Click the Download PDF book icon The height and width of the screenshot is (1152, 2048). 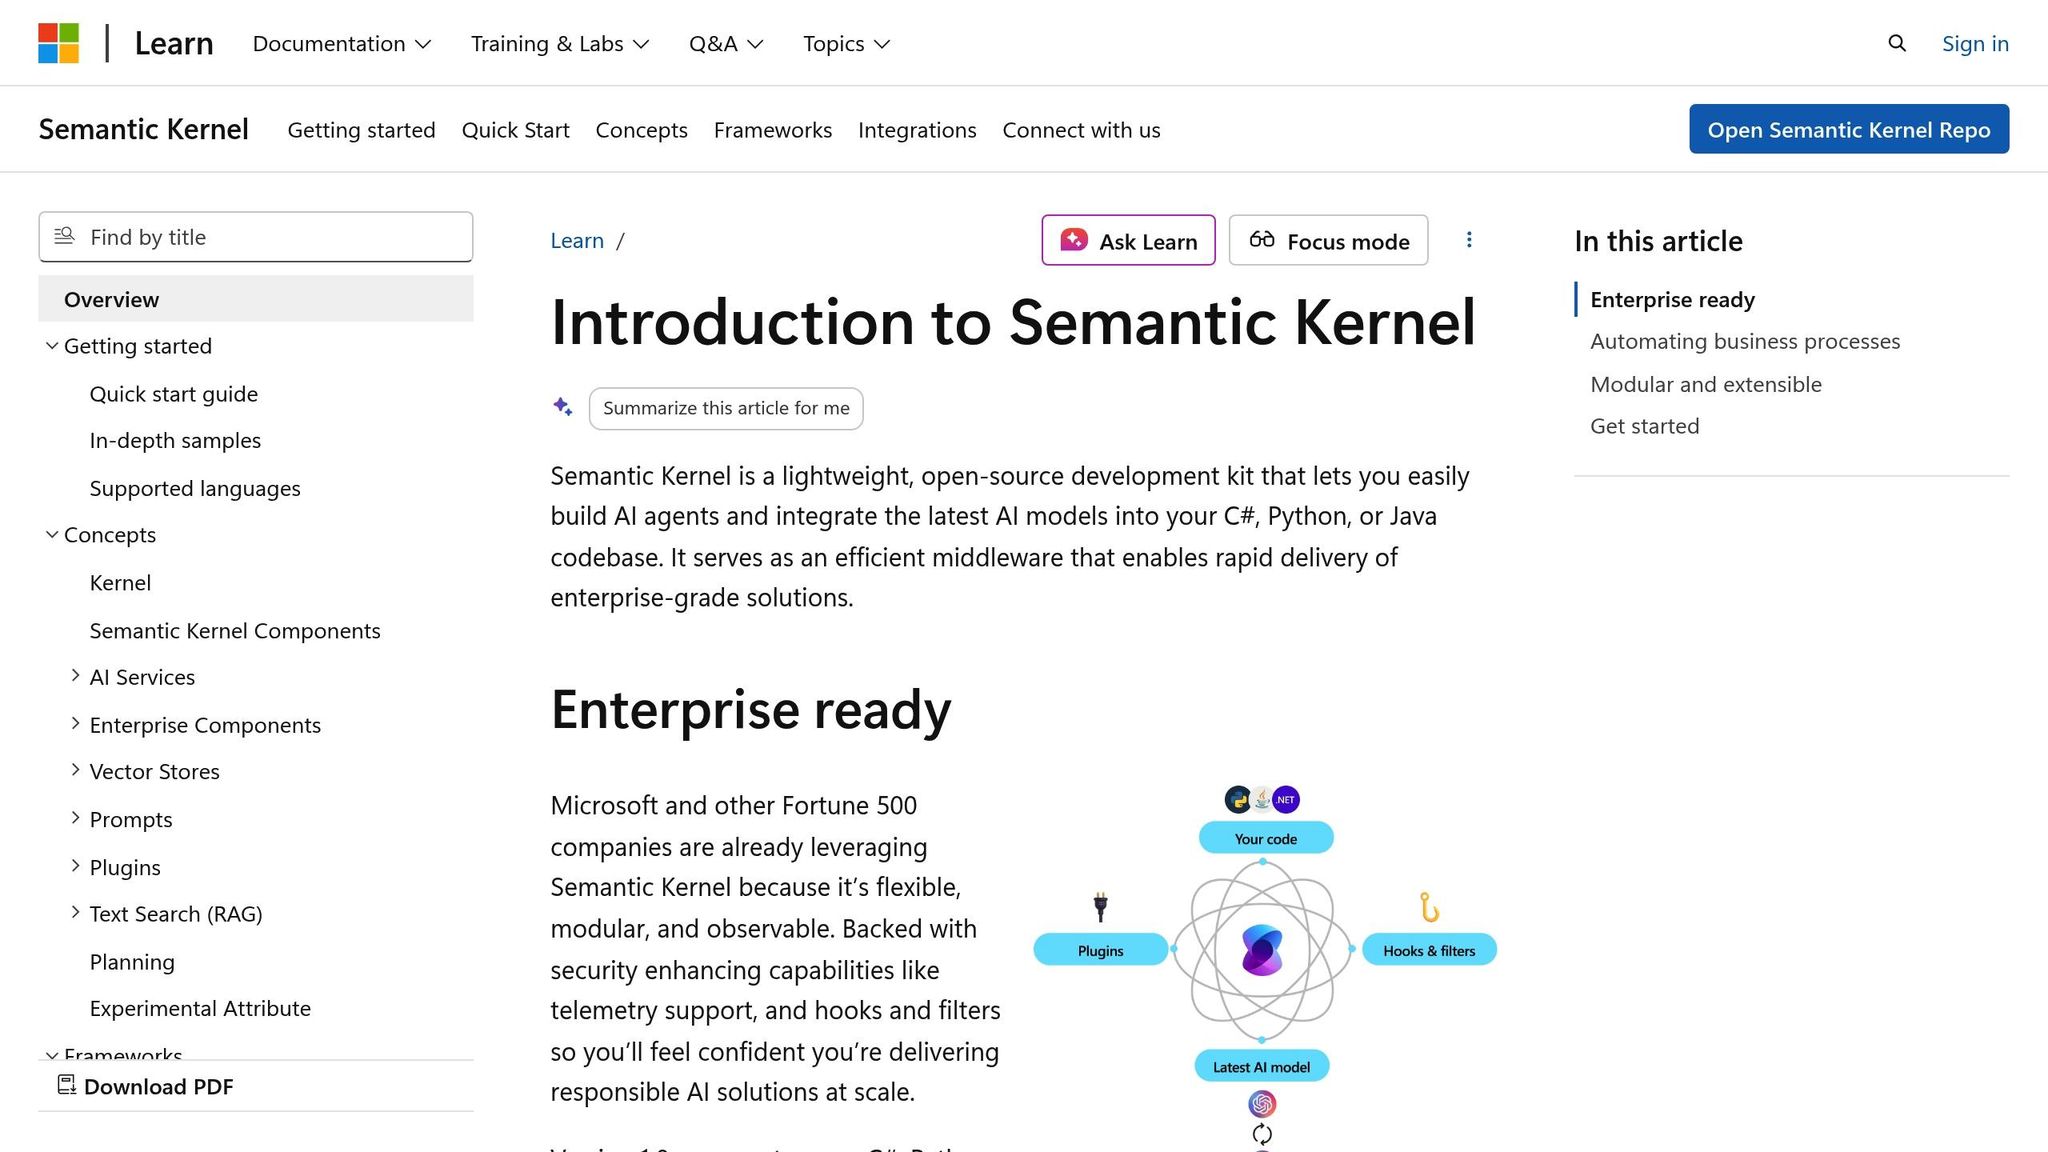point(66,1085)
